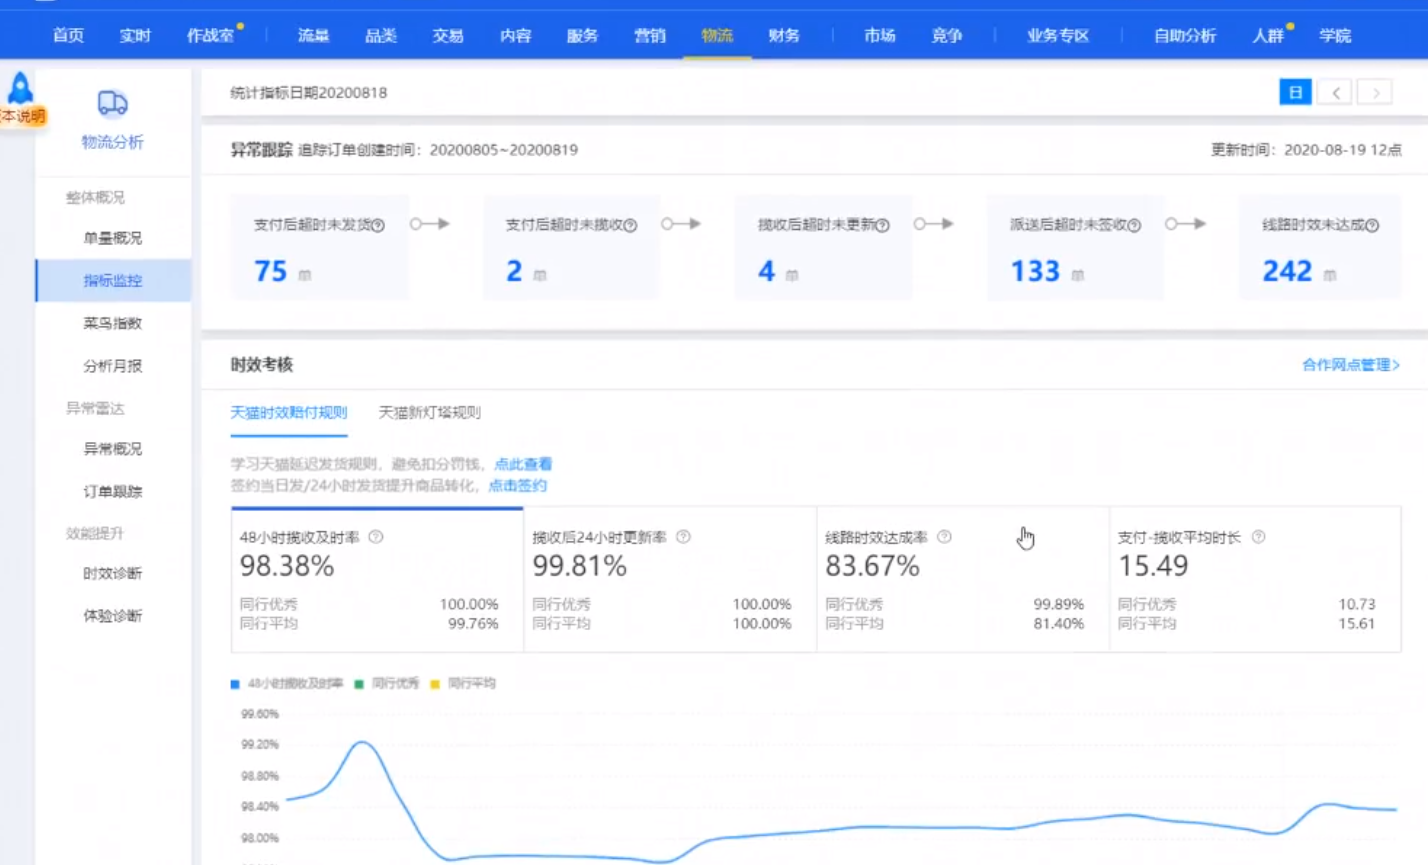Image resolution: width=1428 pixels, height=865 pixels.
Task: Select the 揽收后24小时更新率 metric card
Action: click(670, 580)
